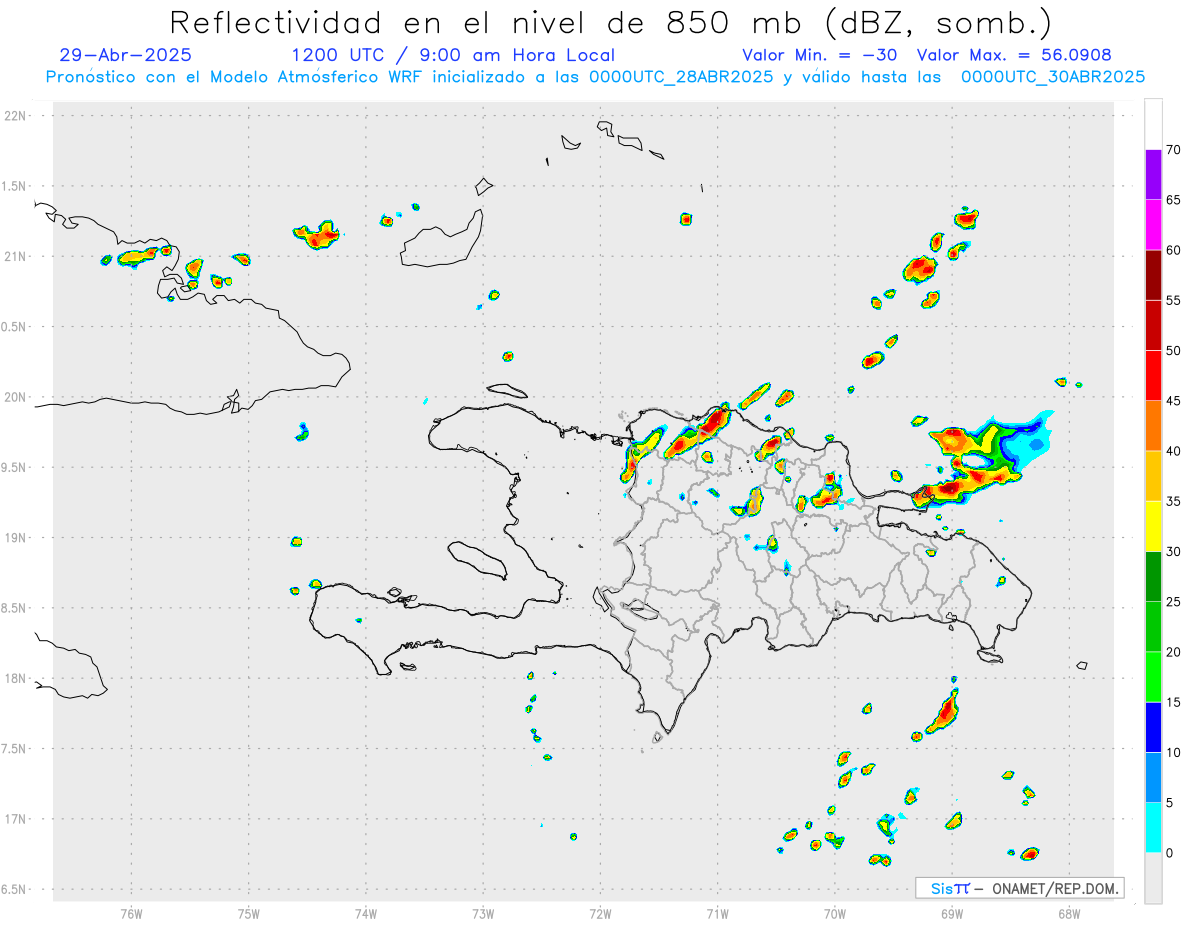Click the '71W' longitude axis label
The image size is (1200, 927).
point(717,914)
